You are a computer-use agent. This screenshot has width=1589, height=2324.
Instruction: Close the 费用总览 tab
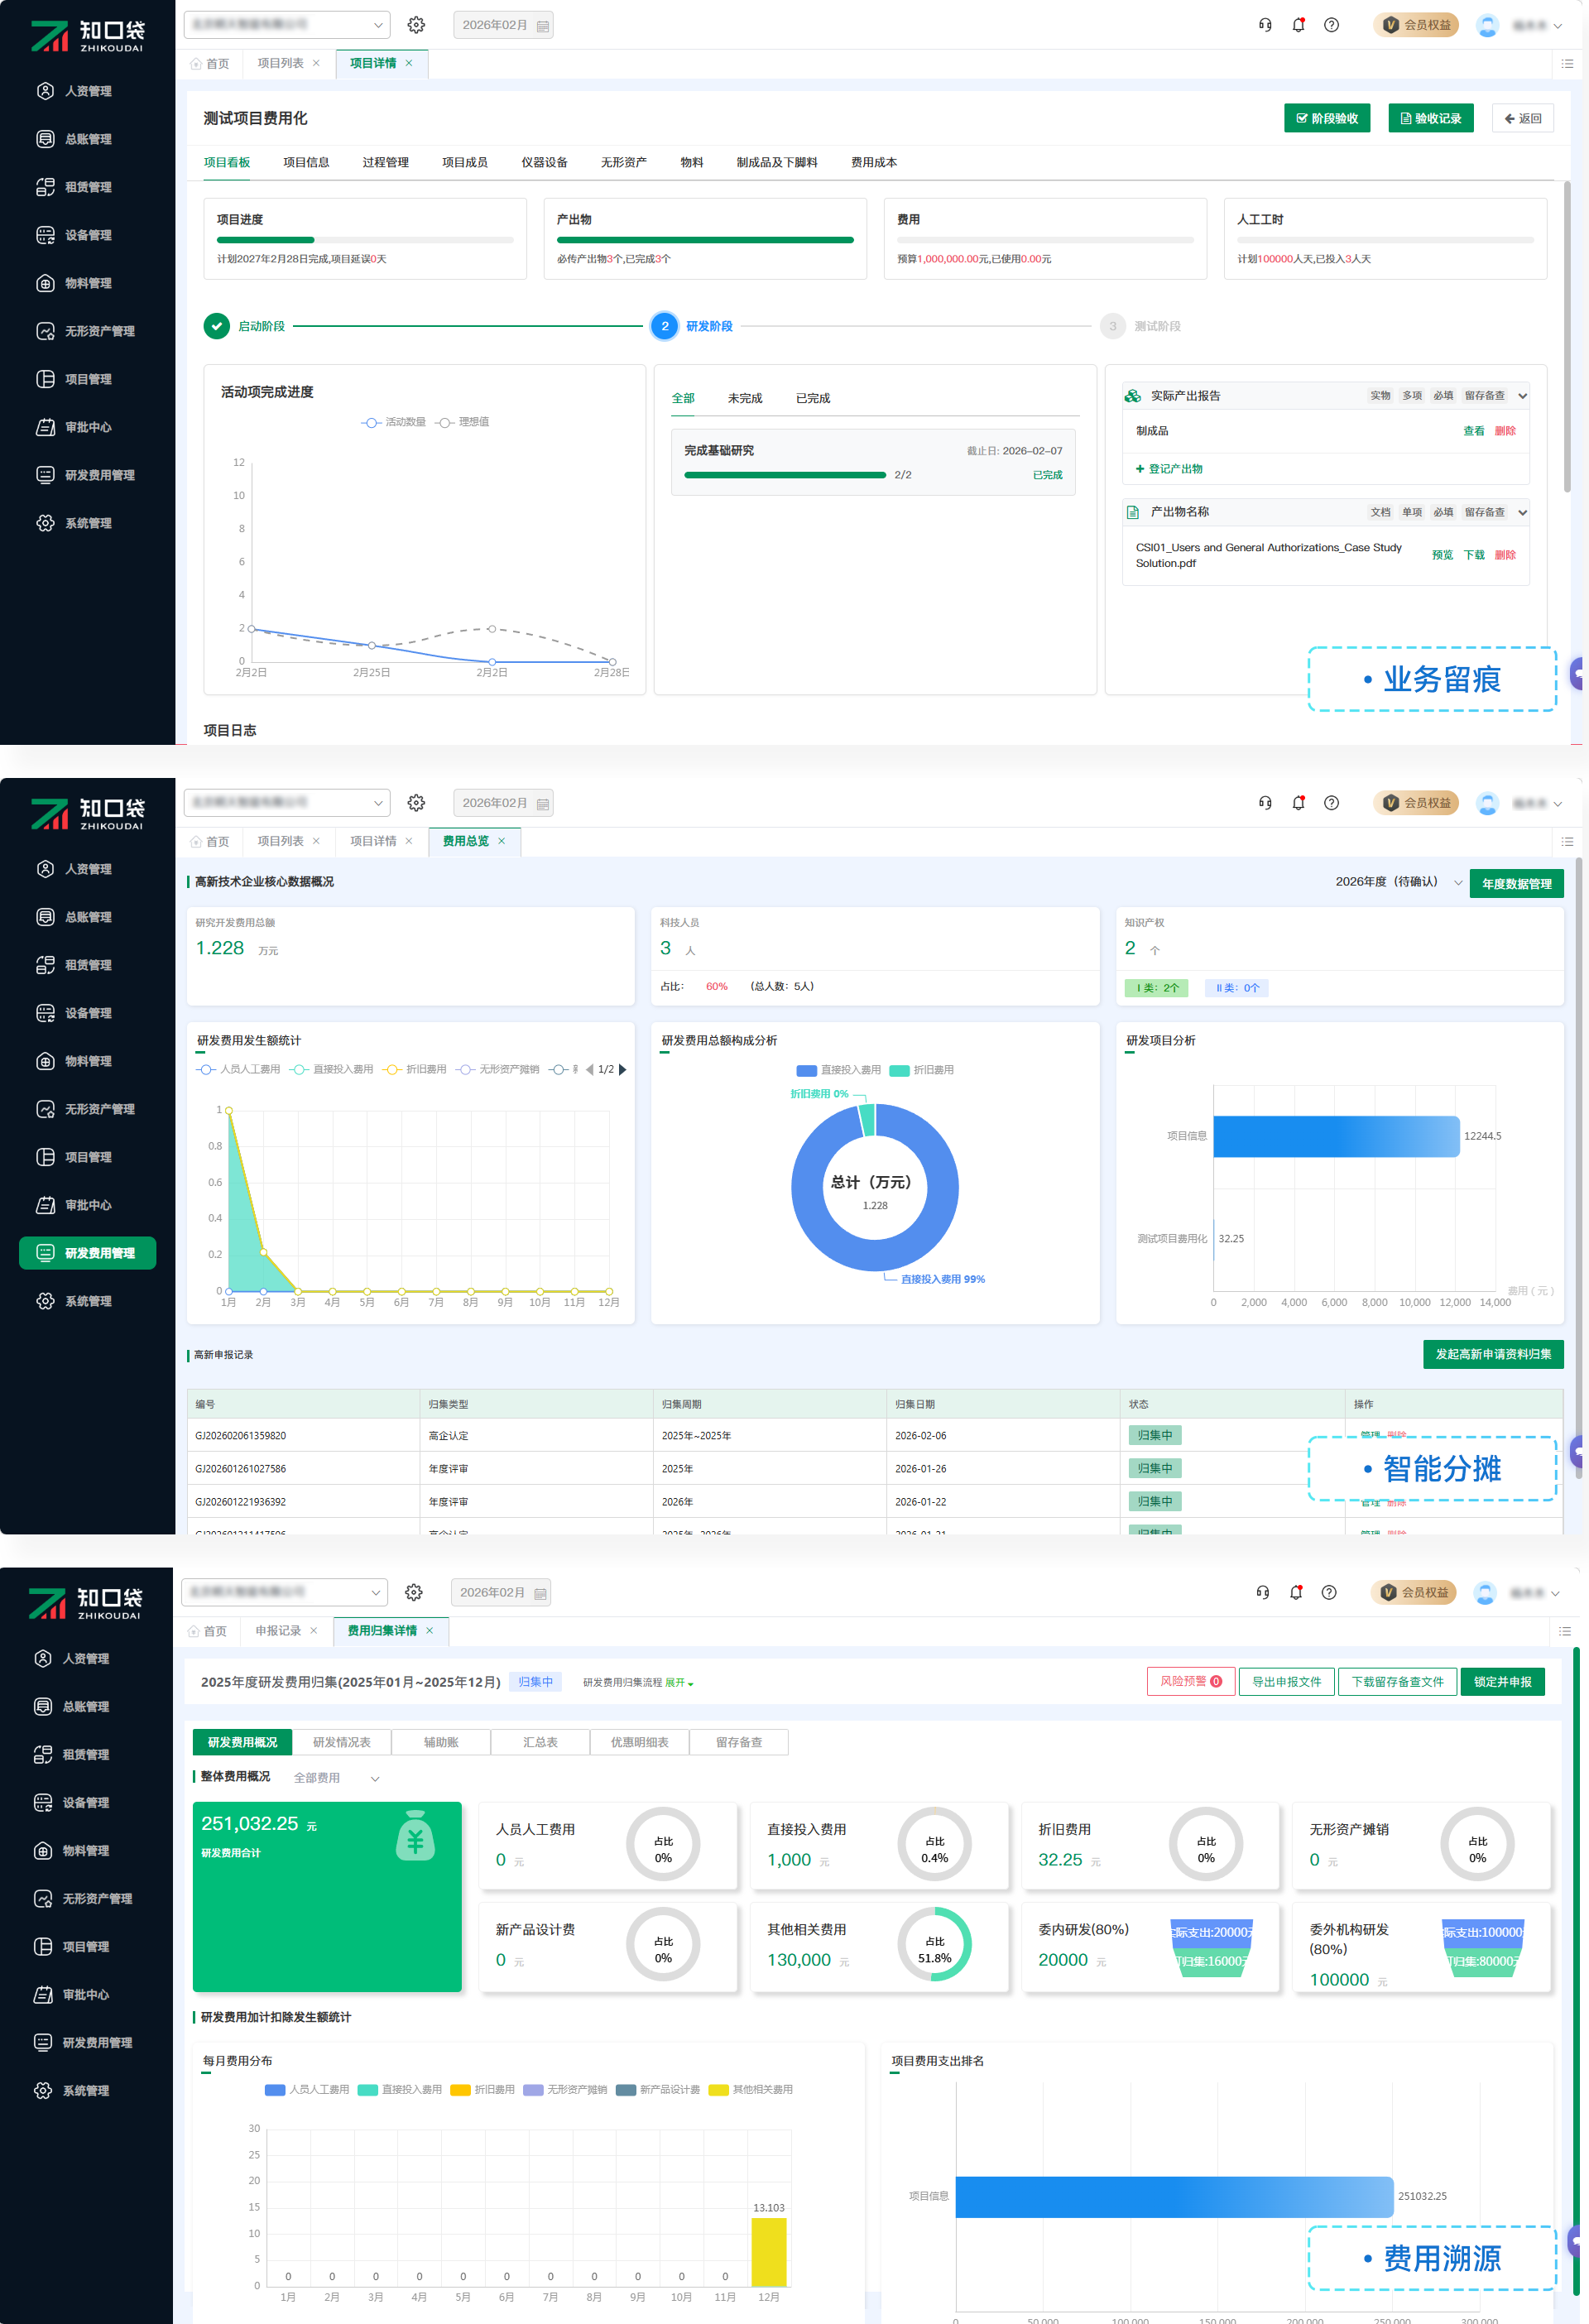[x=502, y=841]
